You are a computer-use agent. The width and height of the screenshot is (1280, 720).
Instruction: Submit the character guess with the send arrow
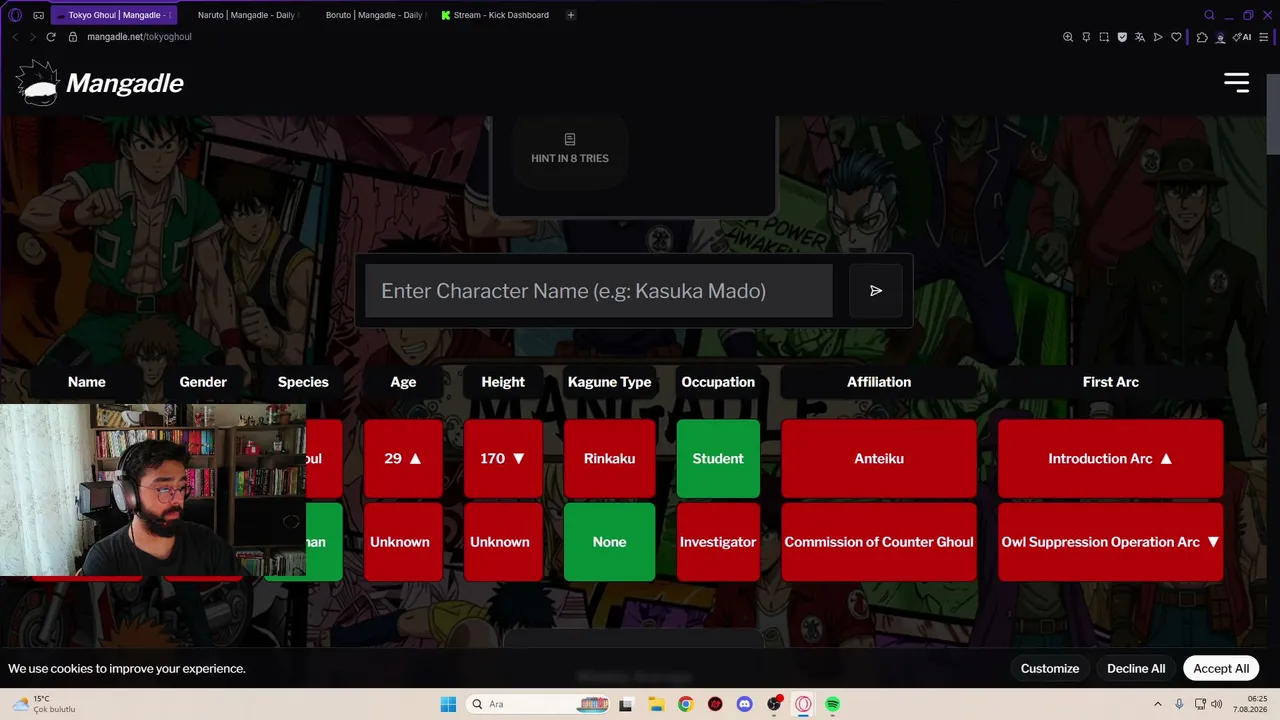(x=876, y=291)
